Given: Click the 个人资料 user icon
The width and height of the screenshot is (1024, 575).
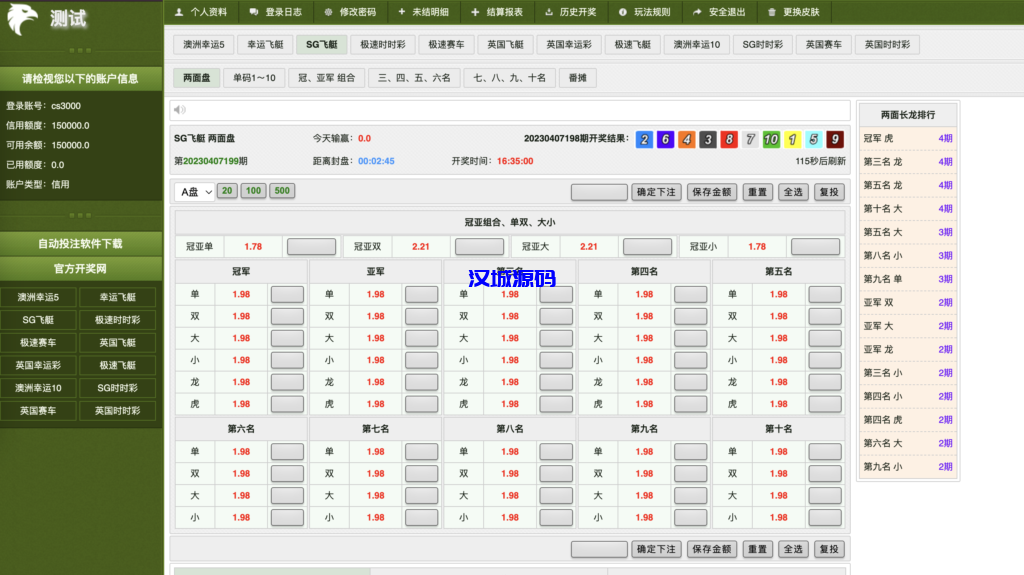Looking at the screenshot, I should (x=179, y=12).
